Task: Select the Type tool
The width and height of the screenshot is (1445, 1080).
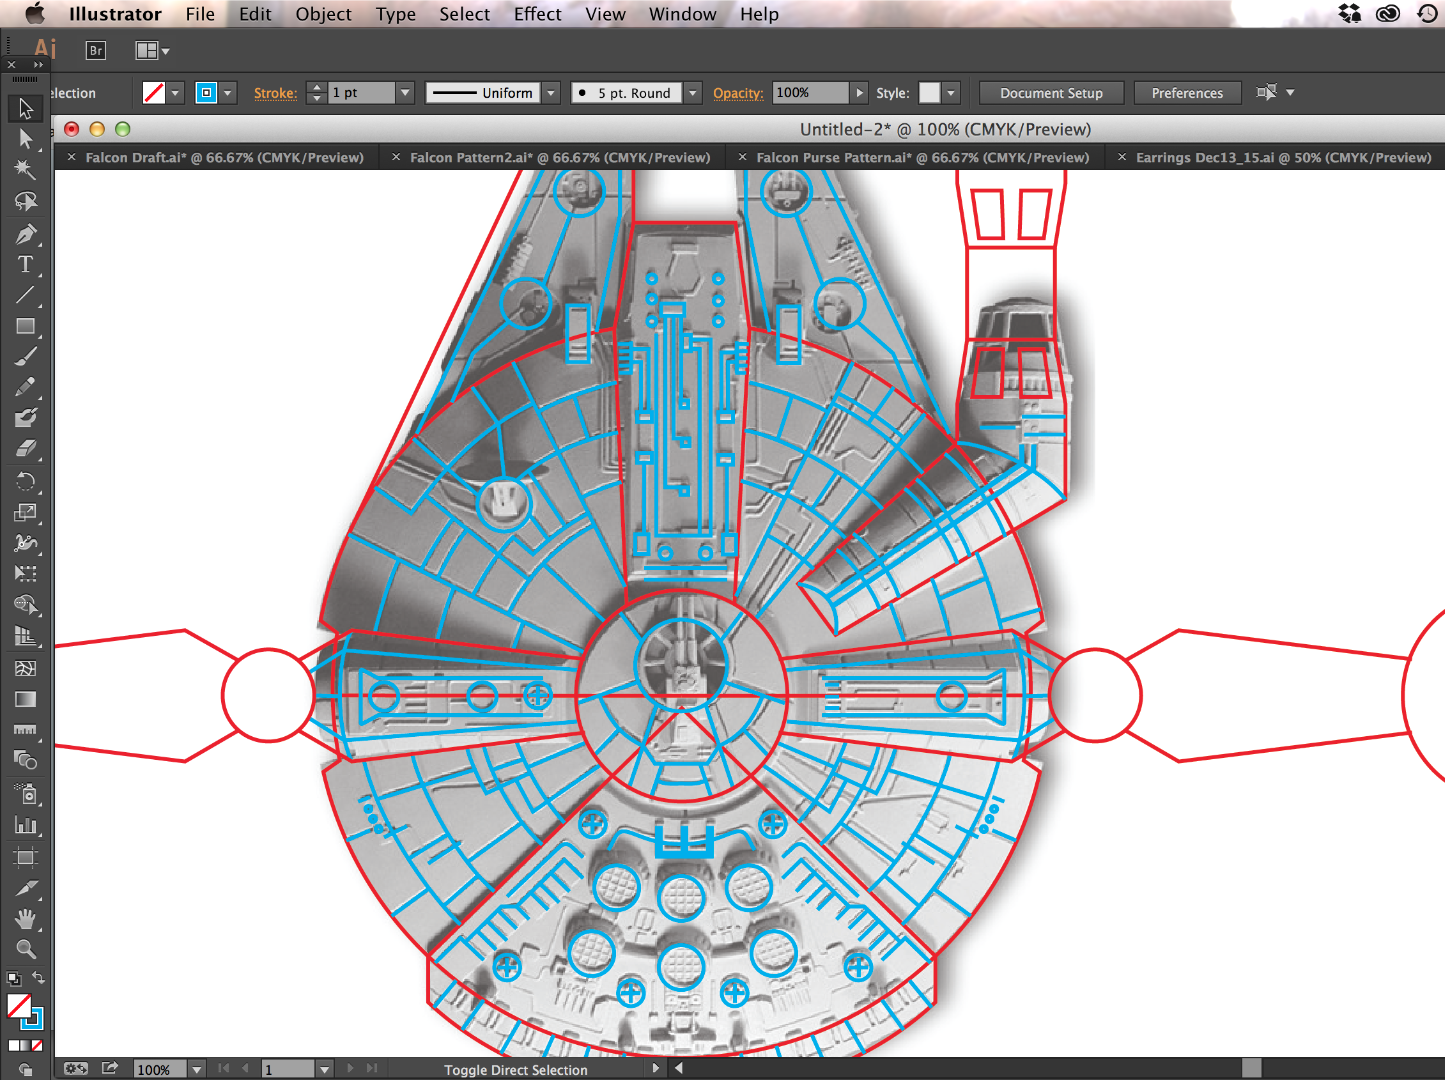Action: 25,264
